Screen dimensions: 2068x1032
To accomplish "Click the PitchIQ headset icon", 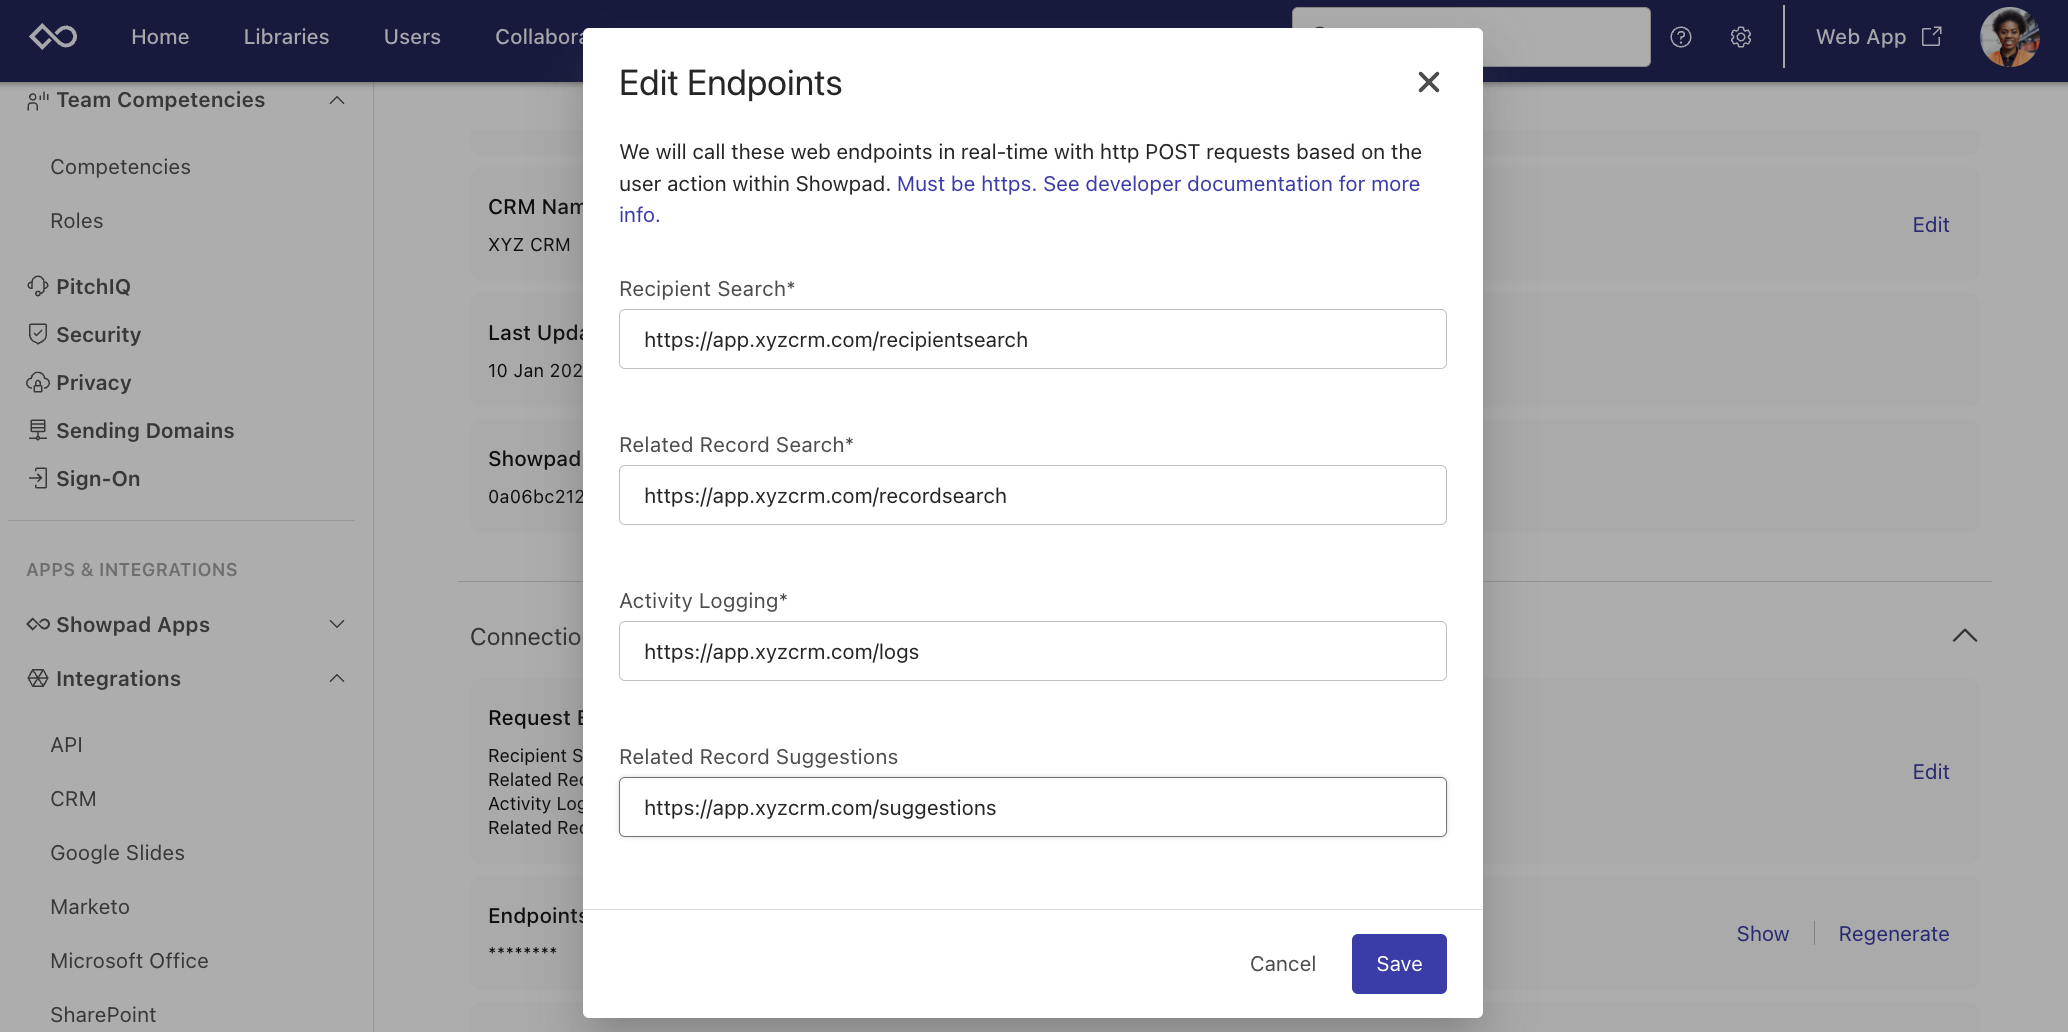I will [38, 286].
